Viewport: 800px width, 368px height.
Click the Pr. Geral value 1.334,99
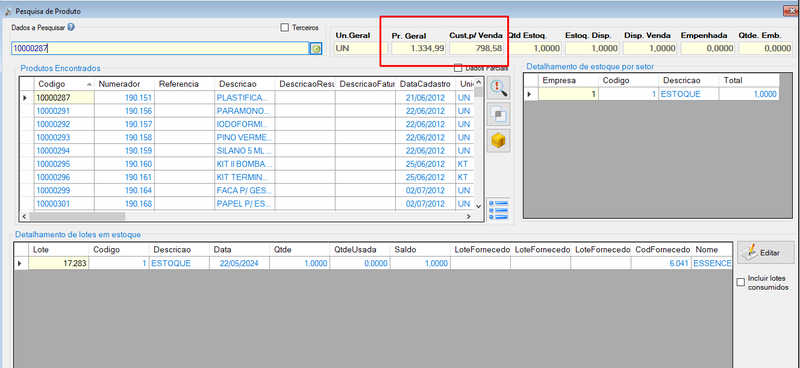click(x=419, y=48)
